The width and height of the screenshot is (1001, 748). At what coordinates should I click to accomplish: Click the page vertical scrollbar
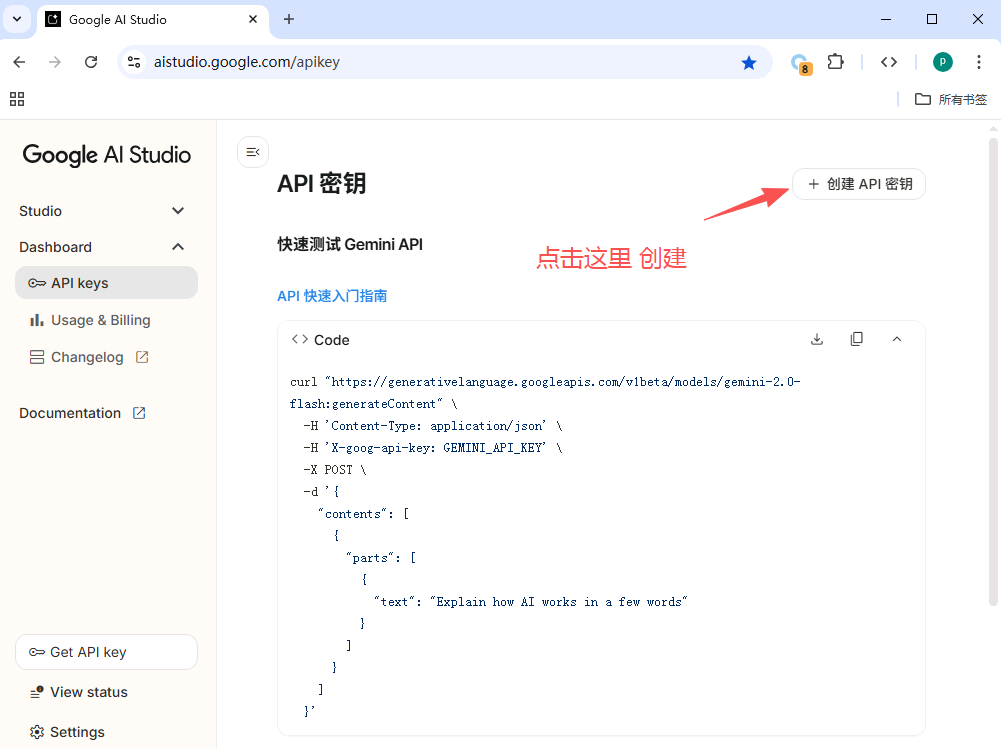[993, 370]
